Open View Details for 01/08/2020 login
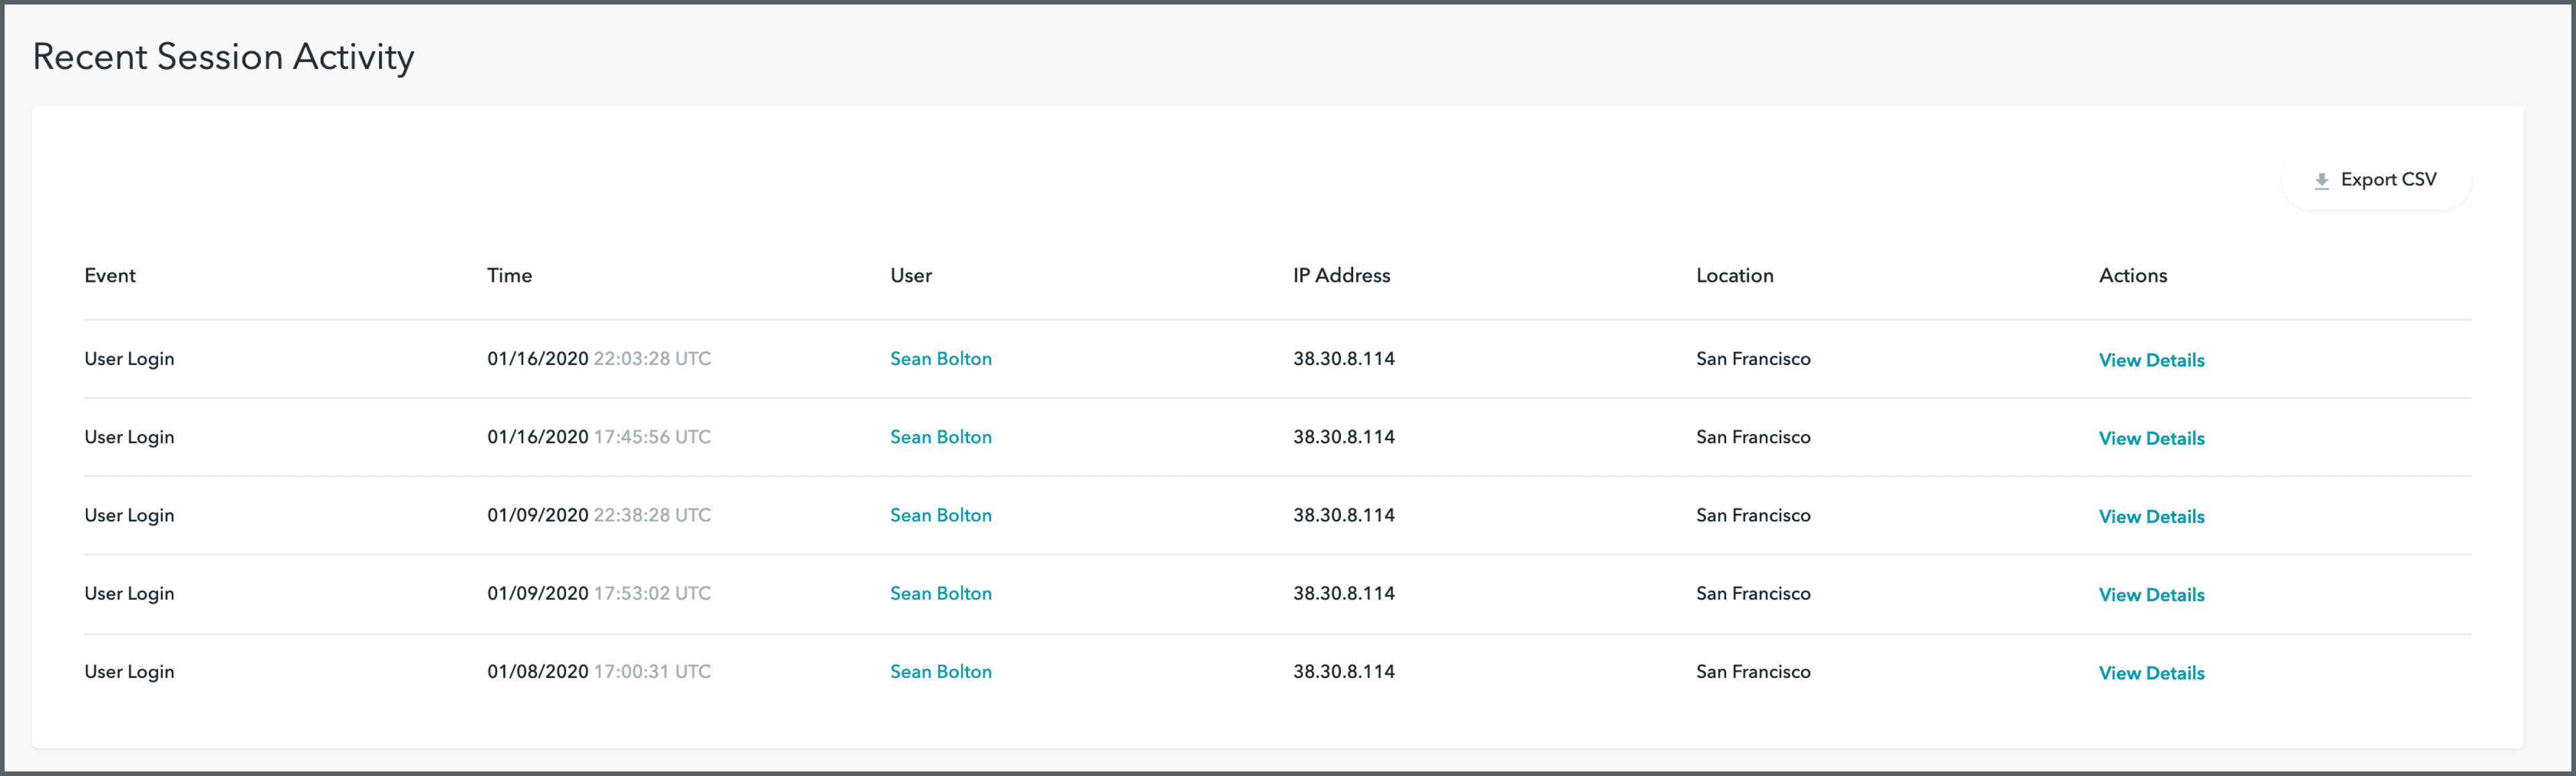2576x776 pixels. (x=2151, y=673)
